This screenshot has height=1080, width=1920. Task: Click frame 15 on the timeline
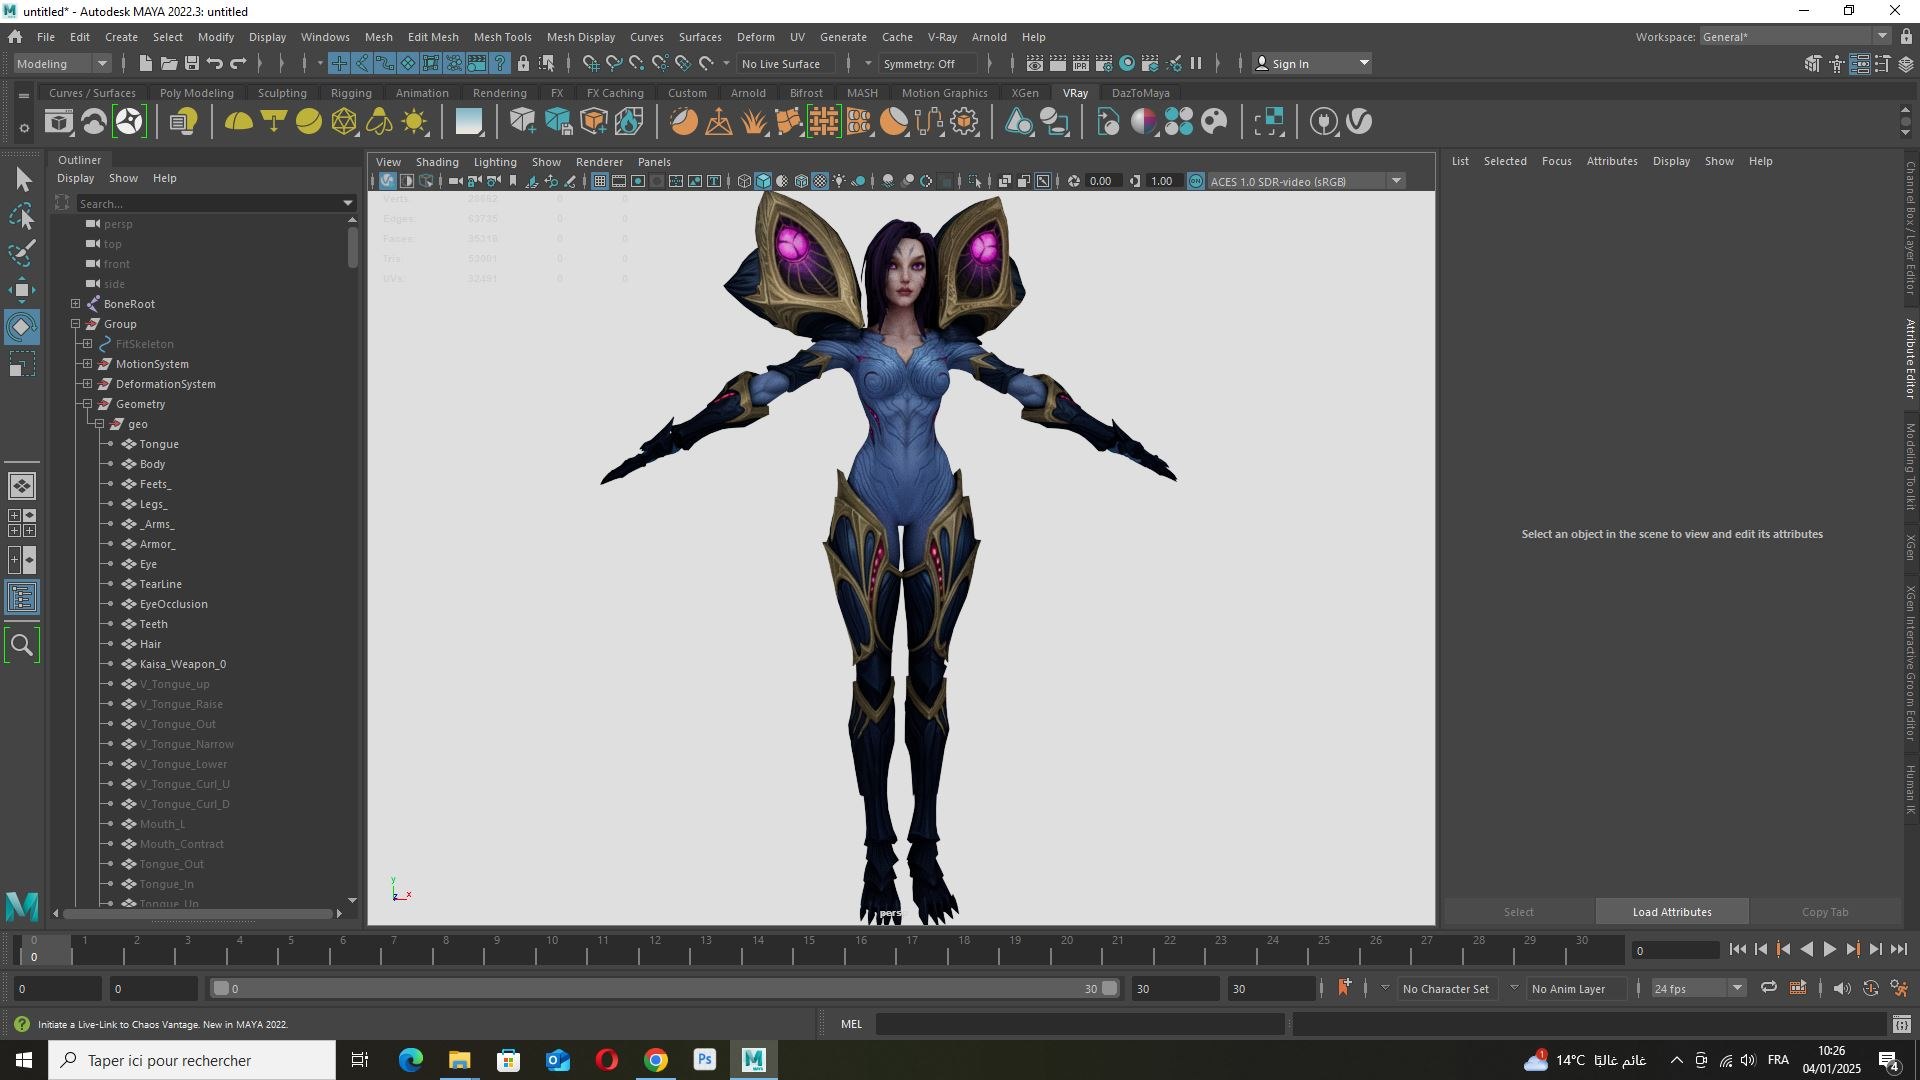[x=809, y=950]
